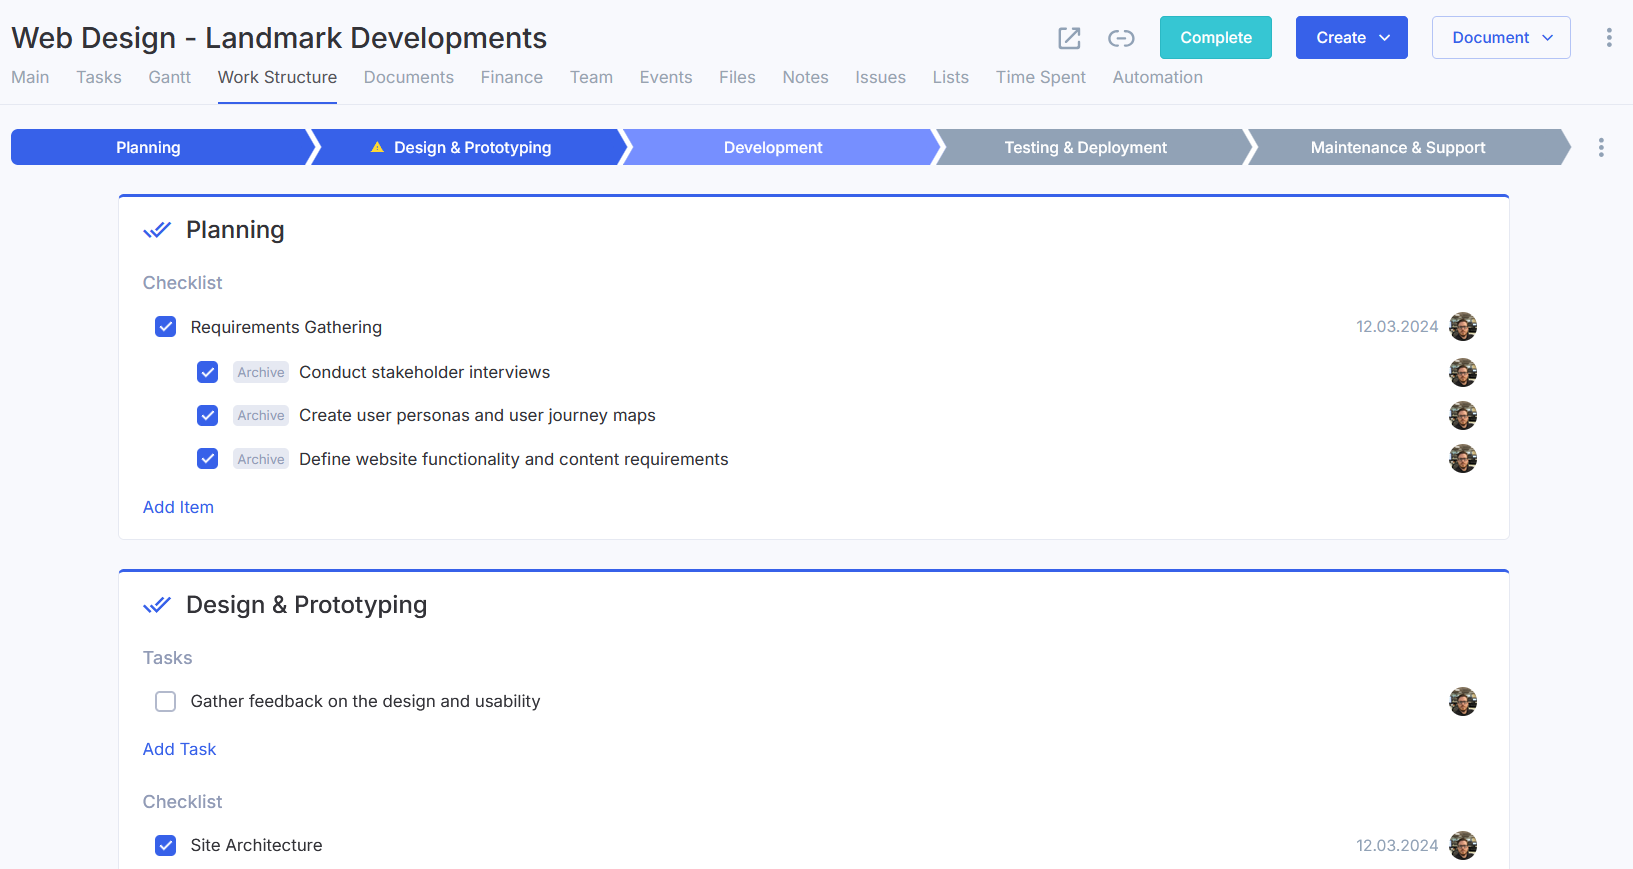Open the Finance tab
Viewport: 1633px width, 869px height.
511,78
